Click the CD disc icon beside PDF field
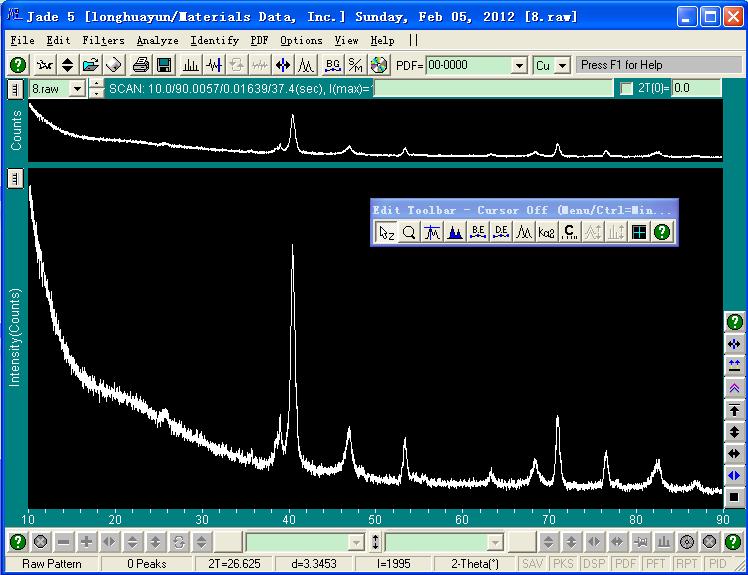Image resolution: width=748 pixels, height=575 pixels. pos(379,65)
